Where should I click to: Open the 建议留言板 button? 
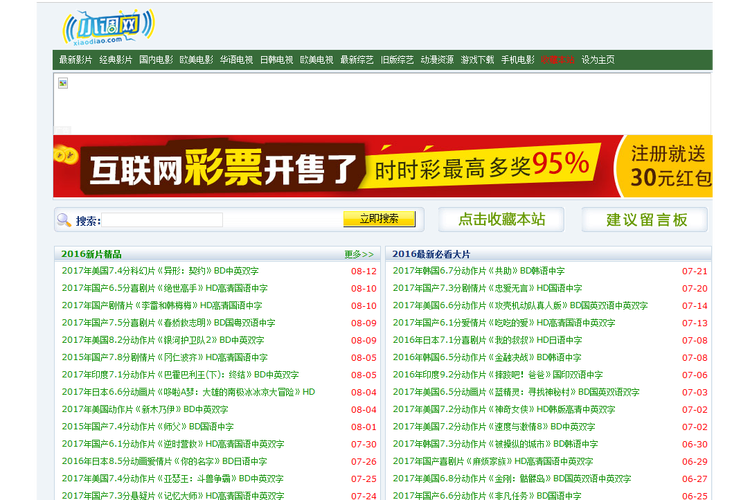(x=647, y=220)
